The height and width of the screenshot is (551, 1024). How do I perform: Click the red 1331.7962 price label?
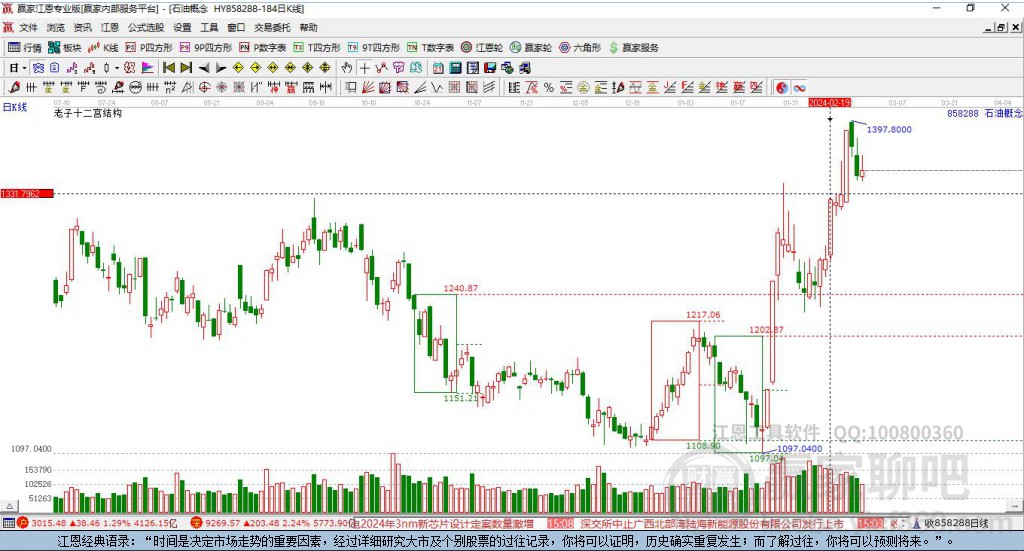(27, 194)
